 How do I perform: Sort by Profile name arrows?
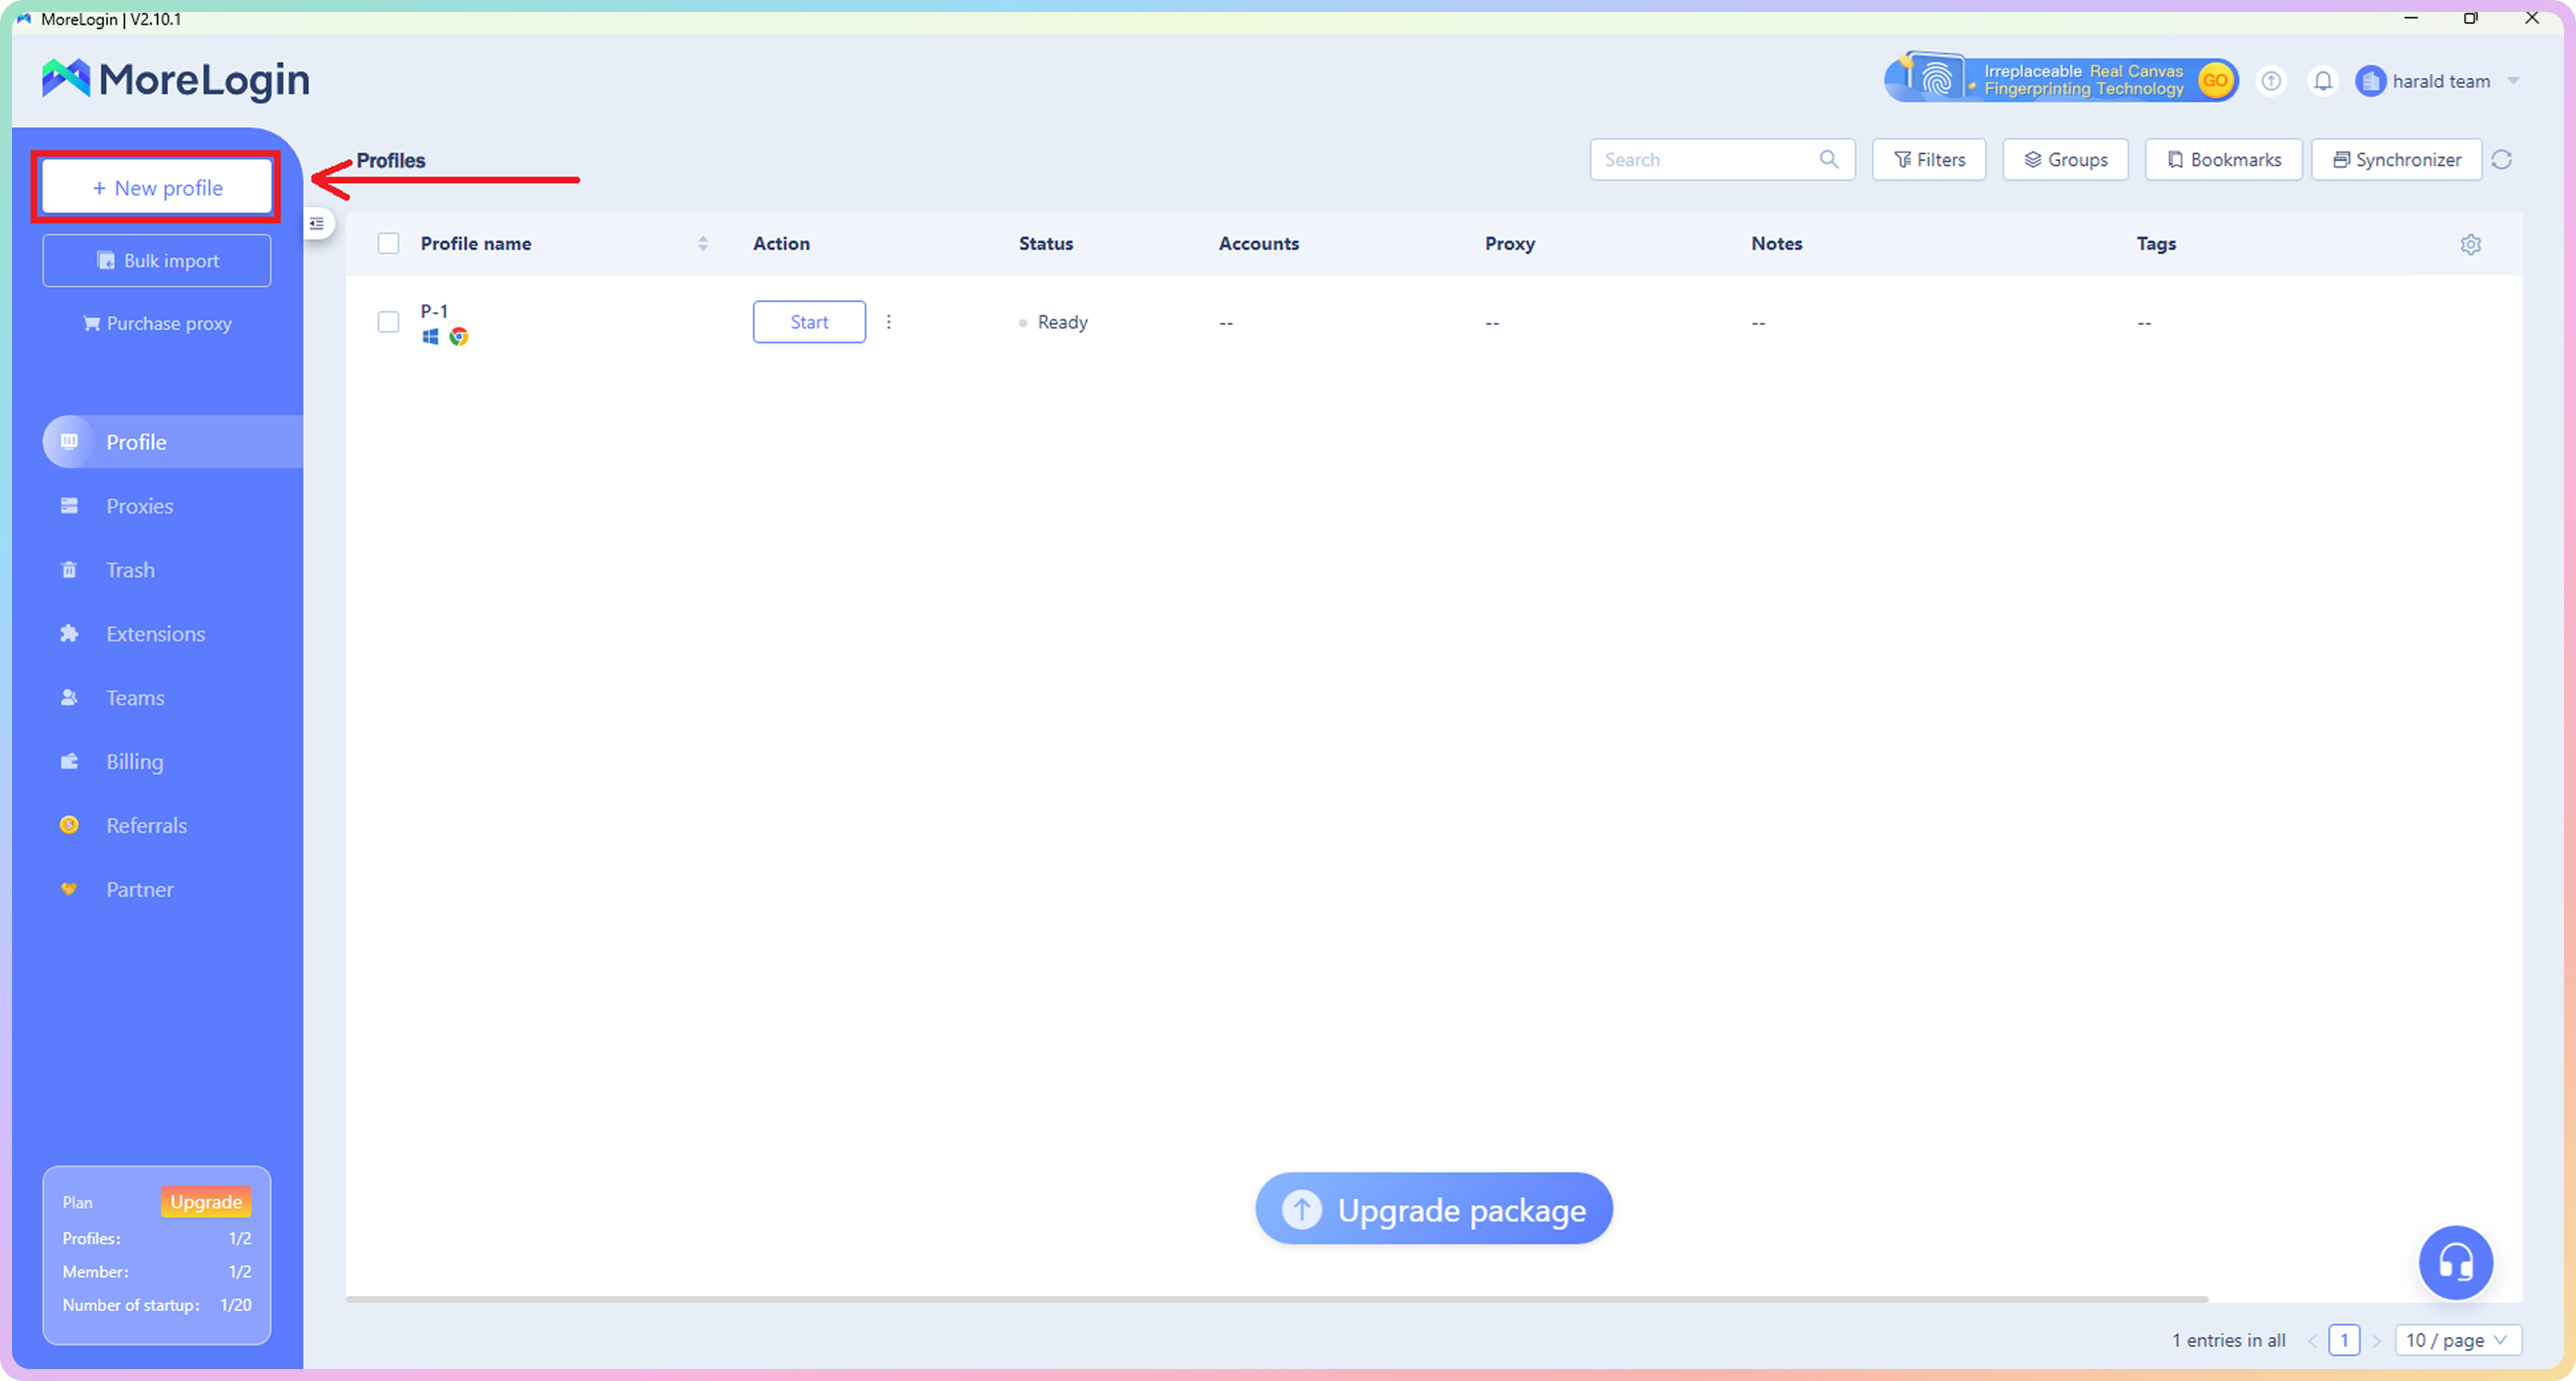(x=703, y=244)
